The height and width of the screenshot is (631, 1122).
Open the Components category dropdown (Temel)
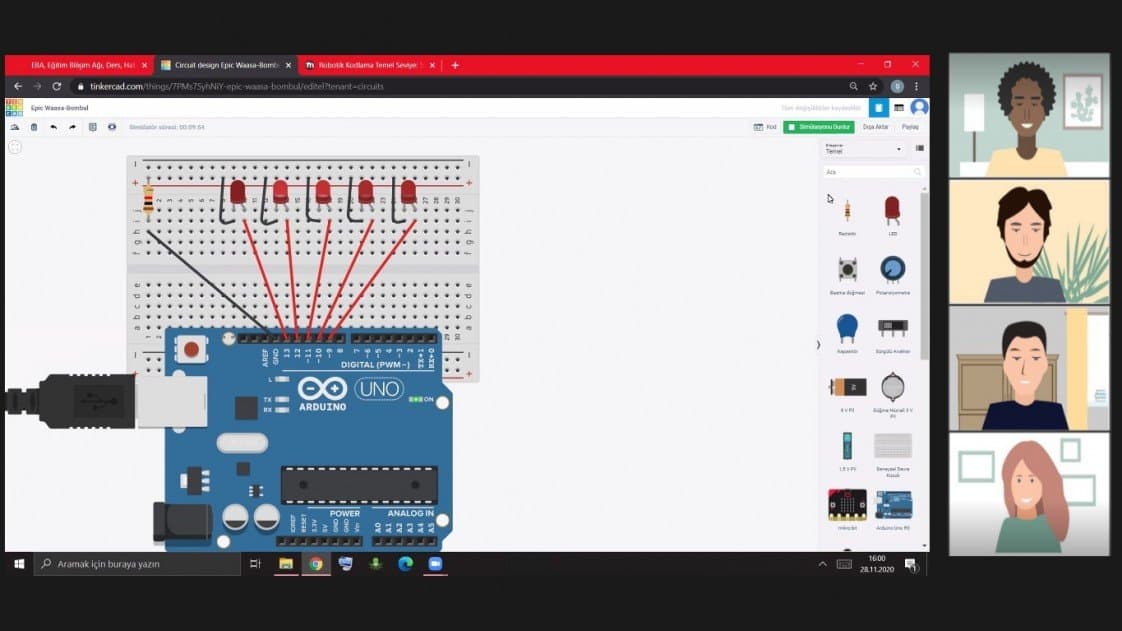point(863,149)
